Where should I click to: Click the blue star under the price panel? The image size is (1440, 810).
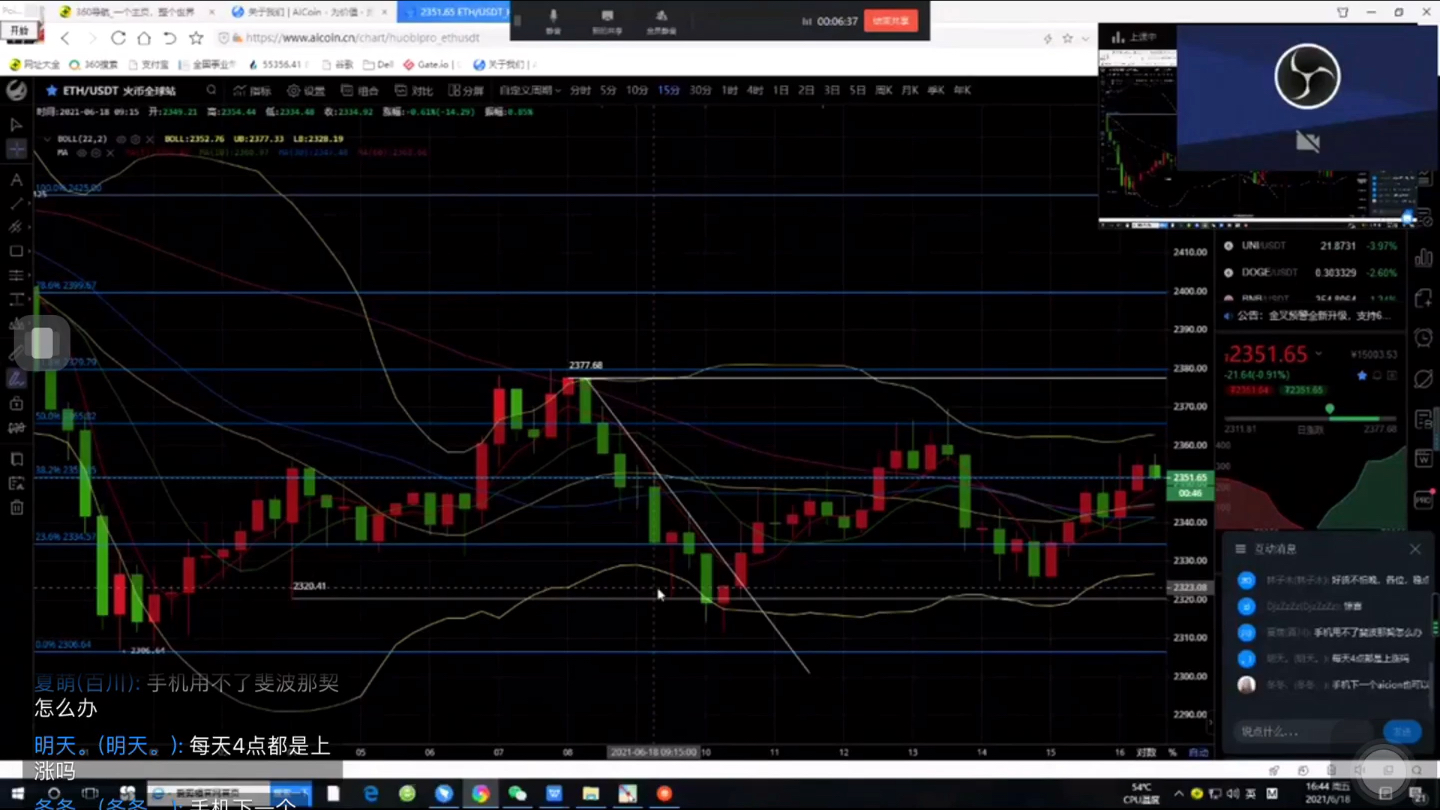(1361, 376)
